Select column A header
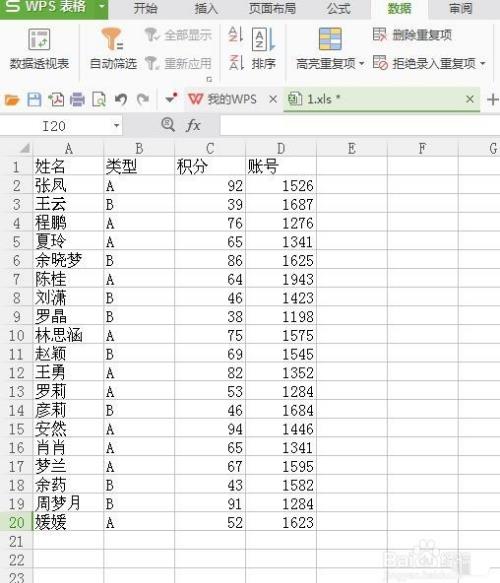The height and width of the screenshot is (583, 500). 68,148
